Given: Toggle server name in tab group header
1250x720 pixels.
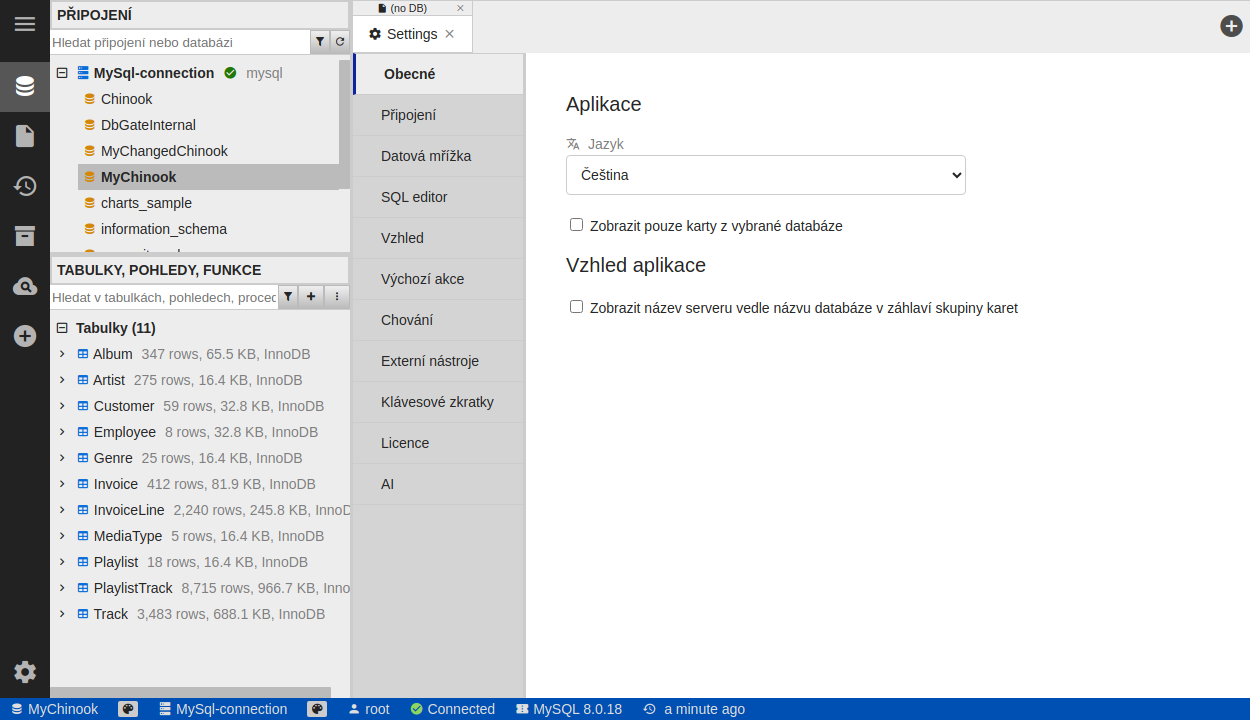Looking at the screenshot, I should click(576, 307).
